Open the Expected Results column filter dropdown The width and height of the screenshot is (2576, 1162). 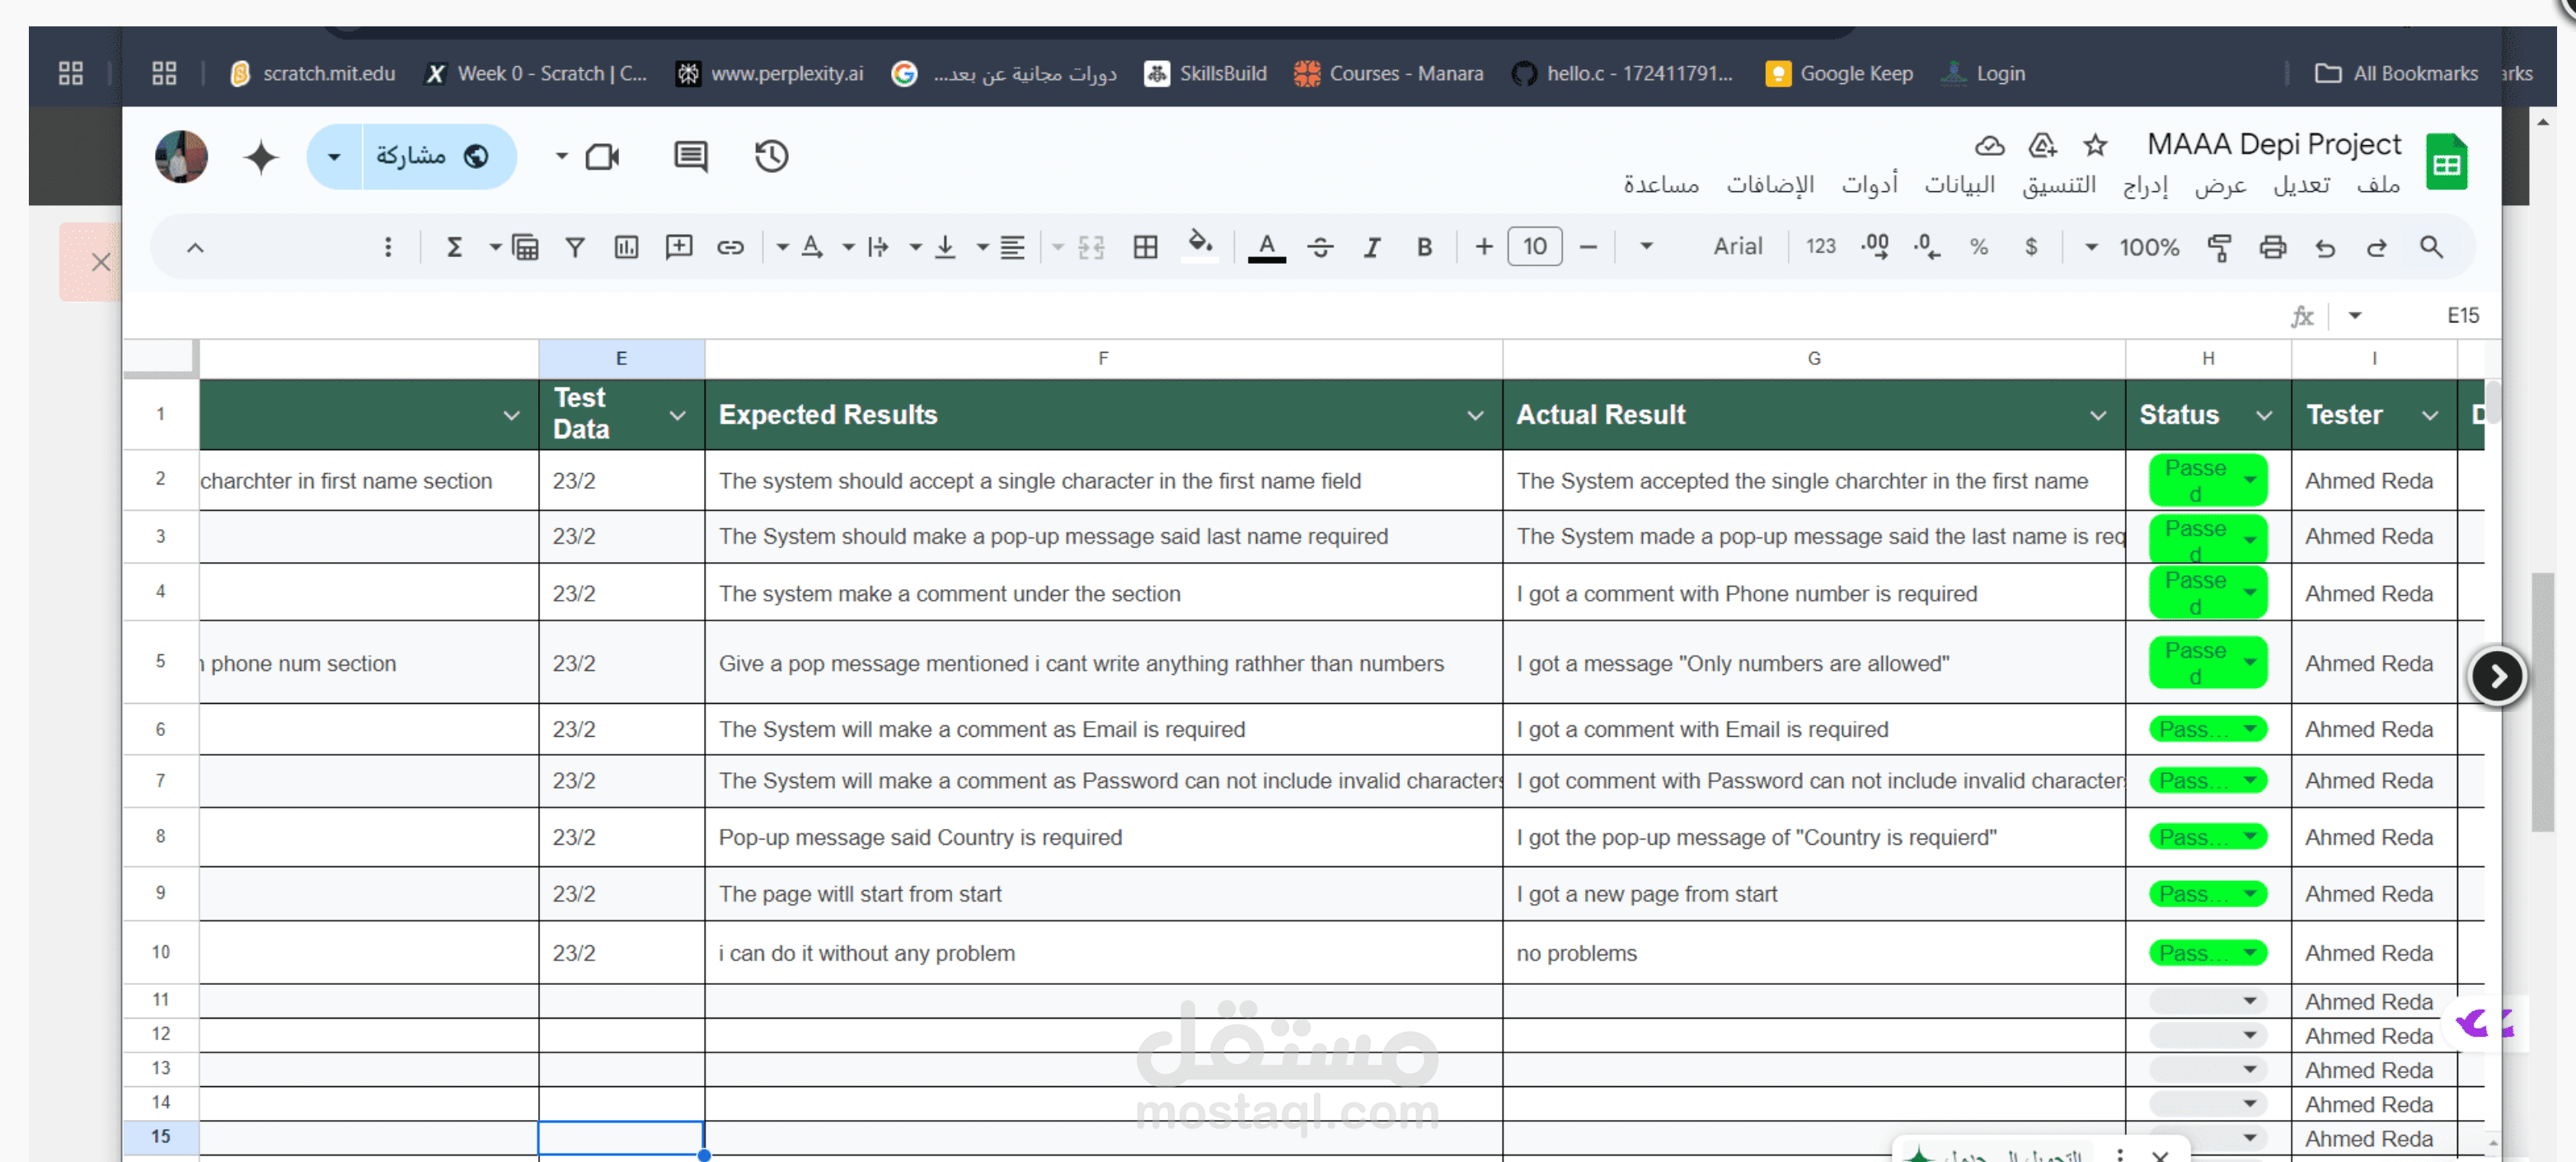pos(1474,415)
